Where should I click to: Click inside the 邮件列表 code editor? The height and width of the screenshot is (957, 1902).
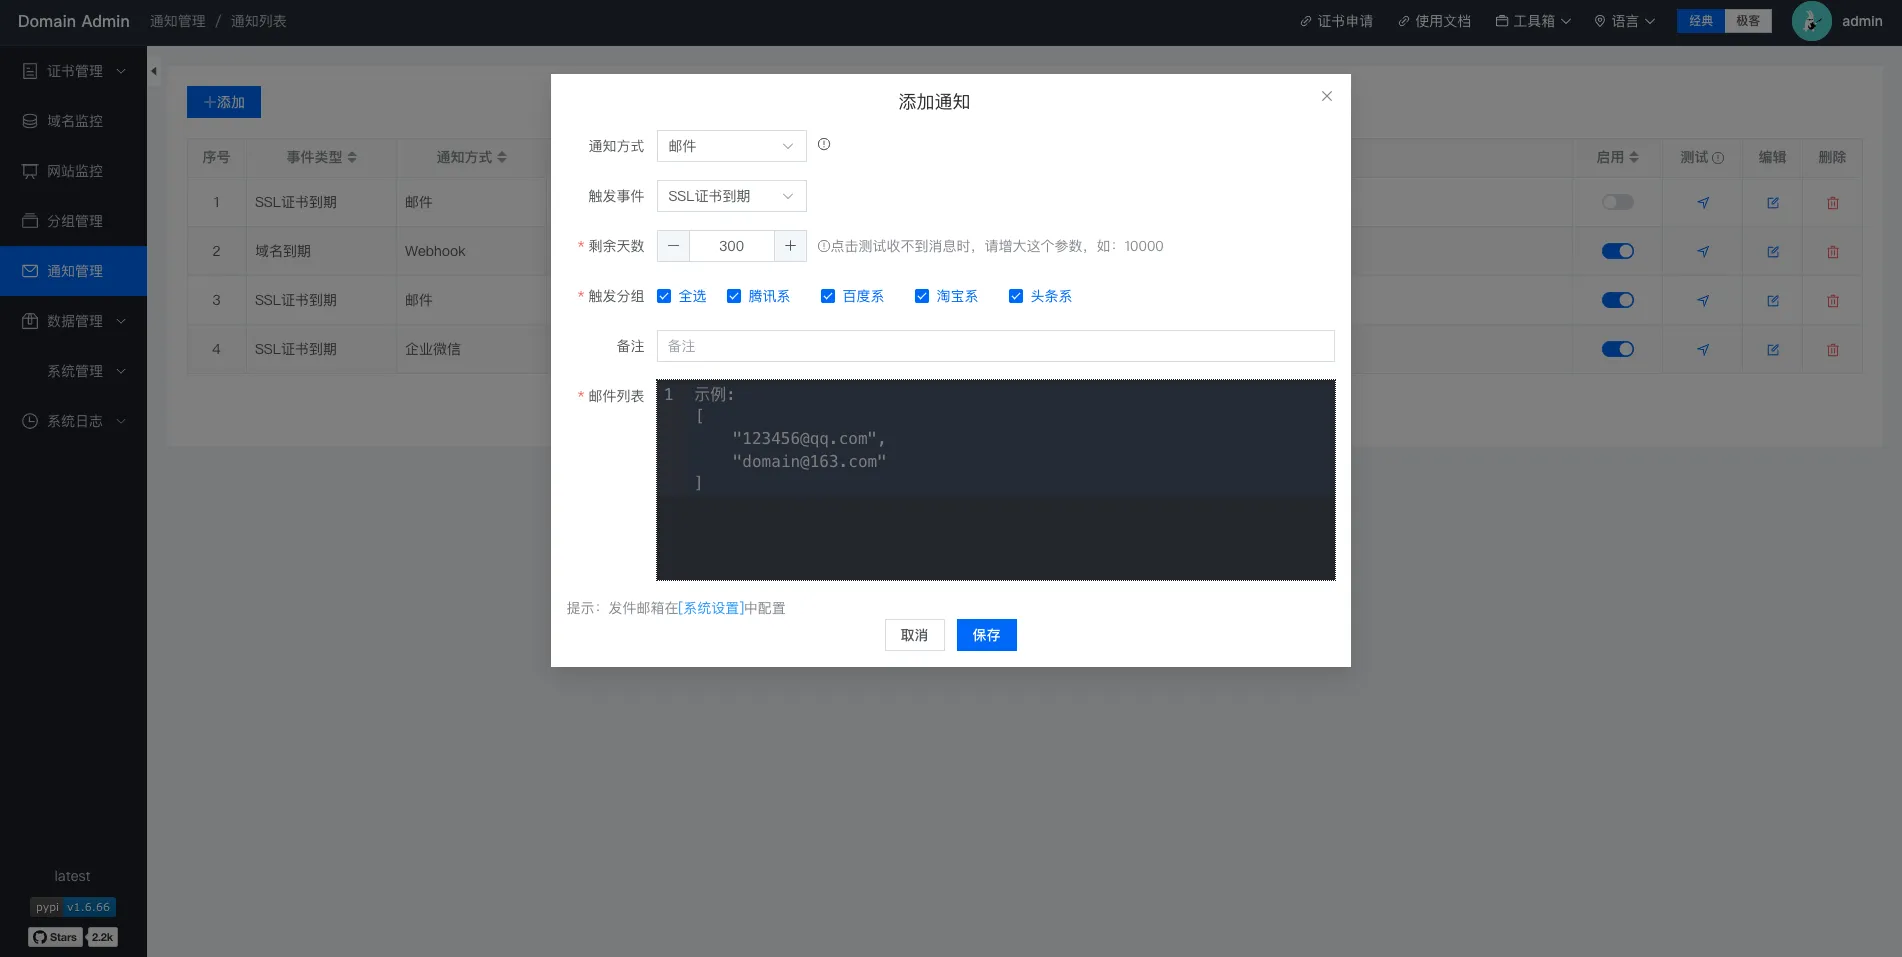click(x=995, y=480)
